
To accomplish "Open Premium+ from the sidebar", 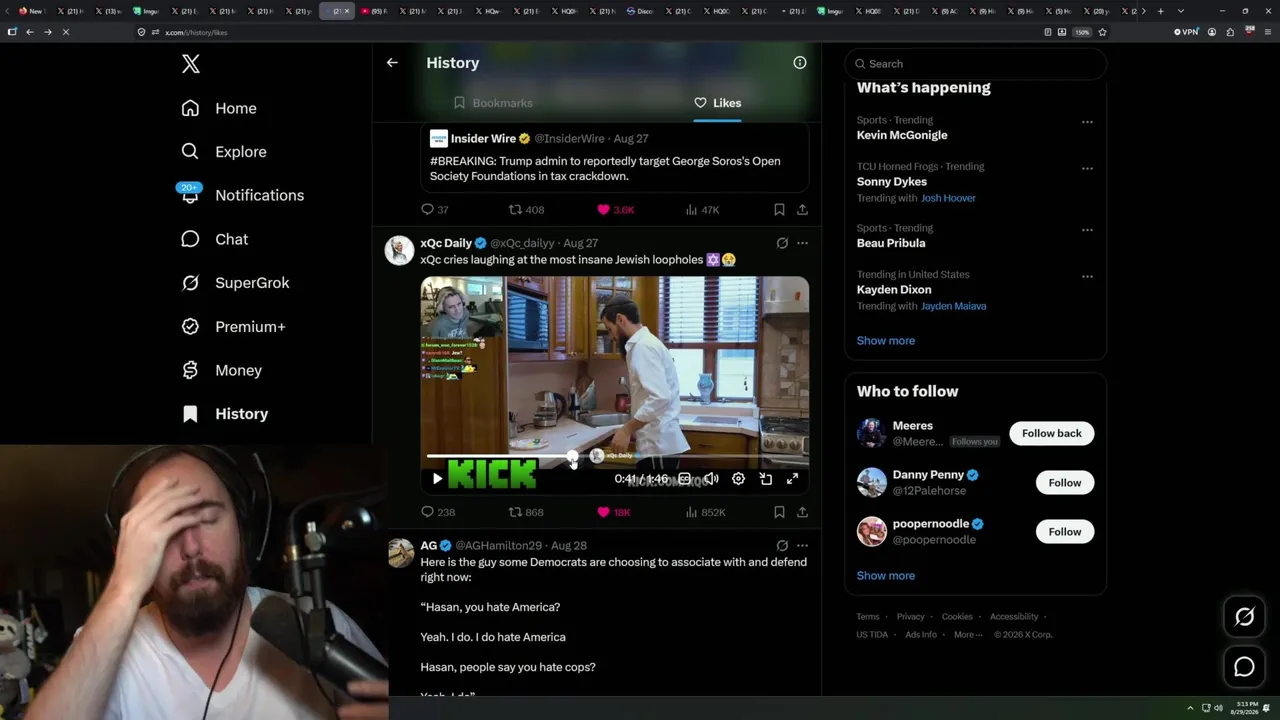I will [x=233, y=326].
